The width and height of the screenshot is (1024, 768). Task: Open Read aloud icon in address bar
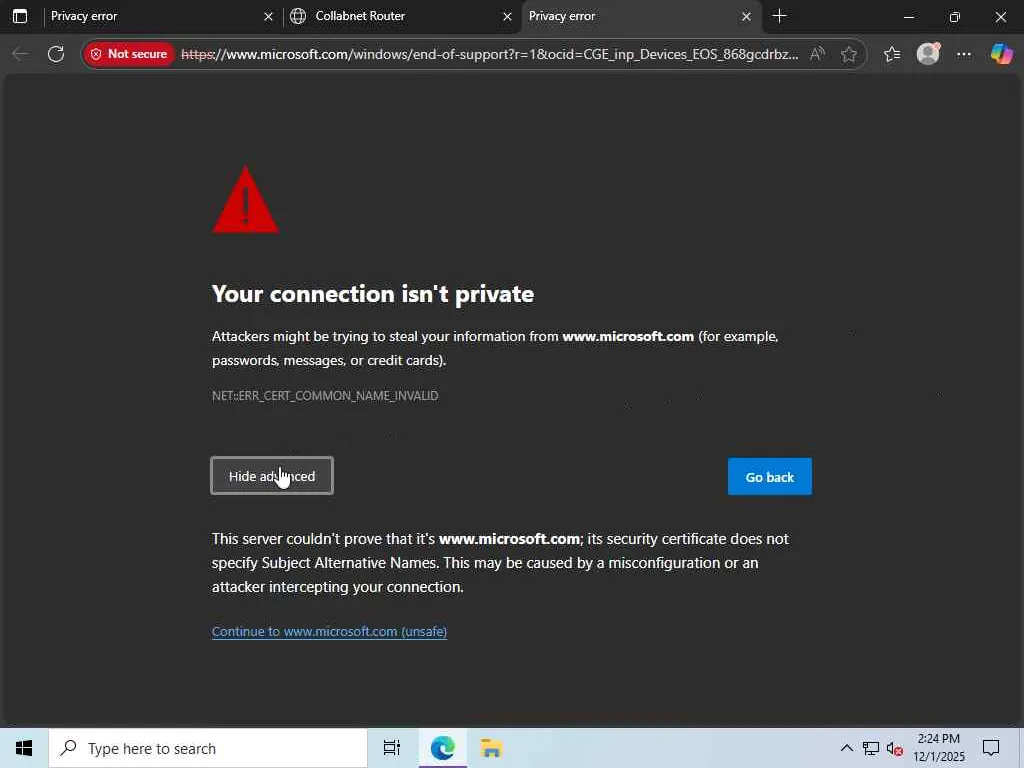point(817,54)
